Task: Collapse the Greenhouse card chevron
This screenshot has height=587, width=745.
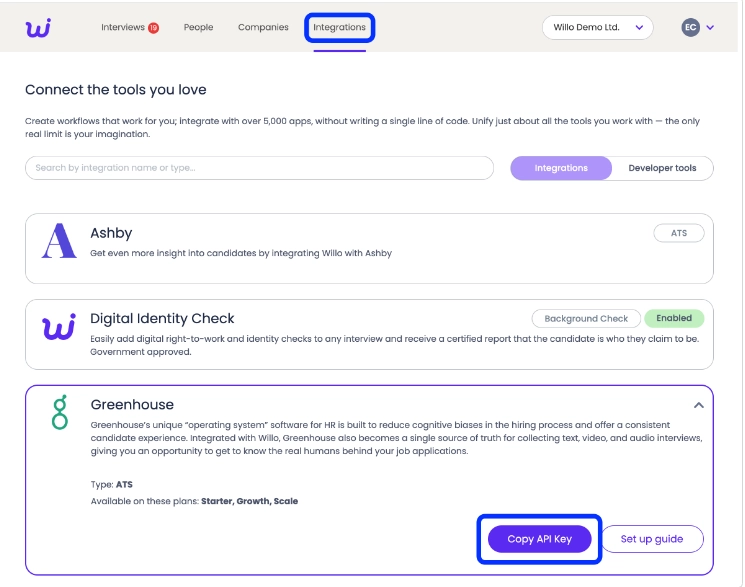Action: [698, 405]
